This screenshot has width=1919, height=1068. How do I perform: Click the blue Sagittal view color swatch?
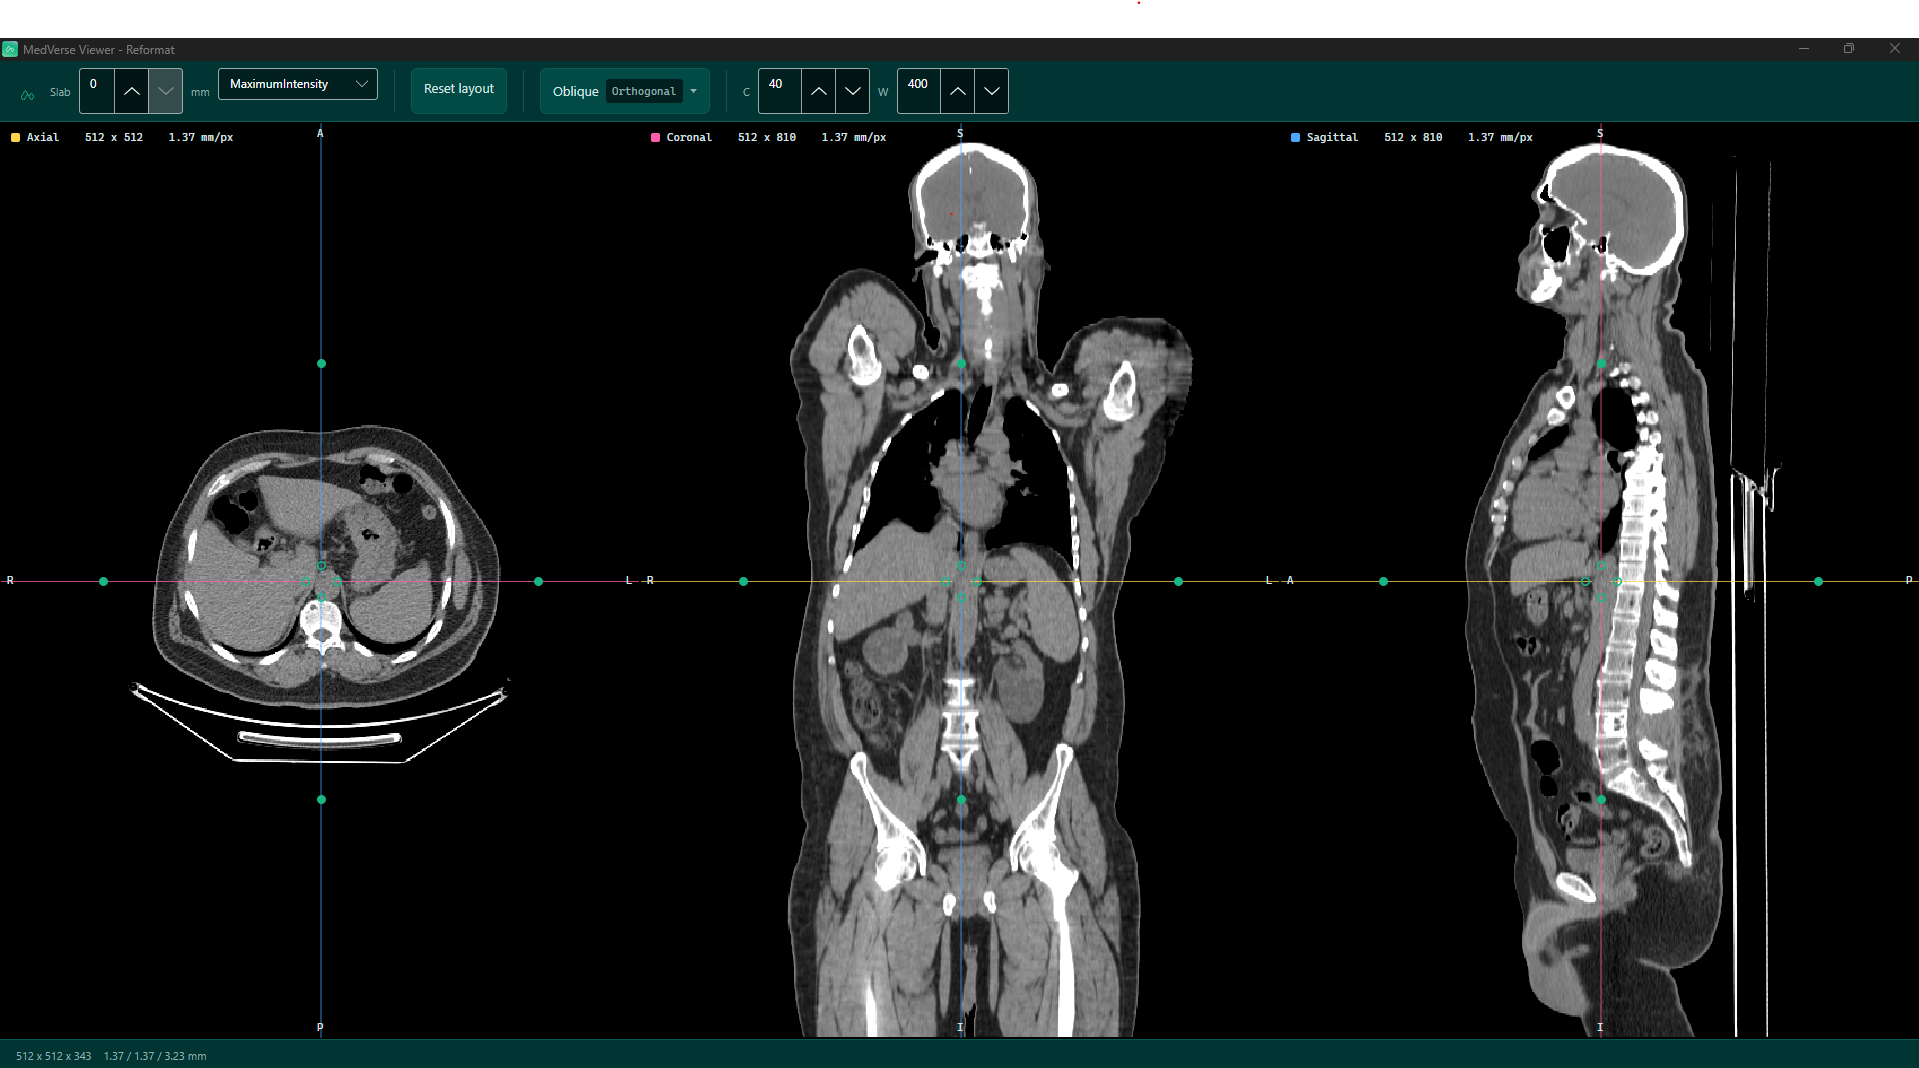click(x=1295, y=138)
